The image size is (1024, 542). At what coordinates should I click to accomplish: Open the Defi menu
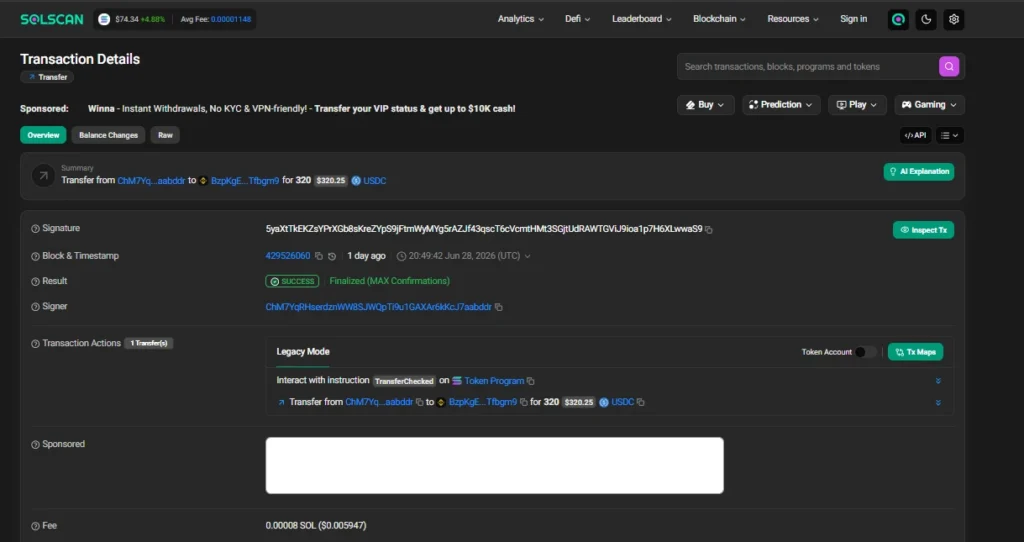[x=577, y=19]
